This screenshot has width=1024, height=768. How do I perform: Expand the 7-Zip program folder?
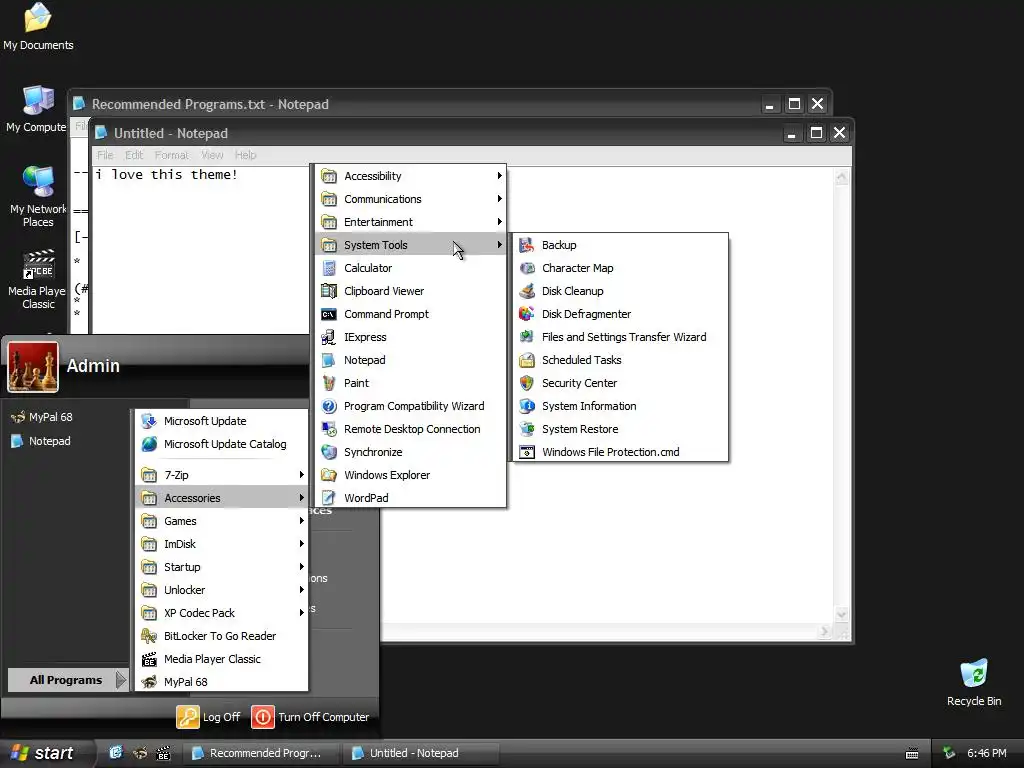pos(221,475)
